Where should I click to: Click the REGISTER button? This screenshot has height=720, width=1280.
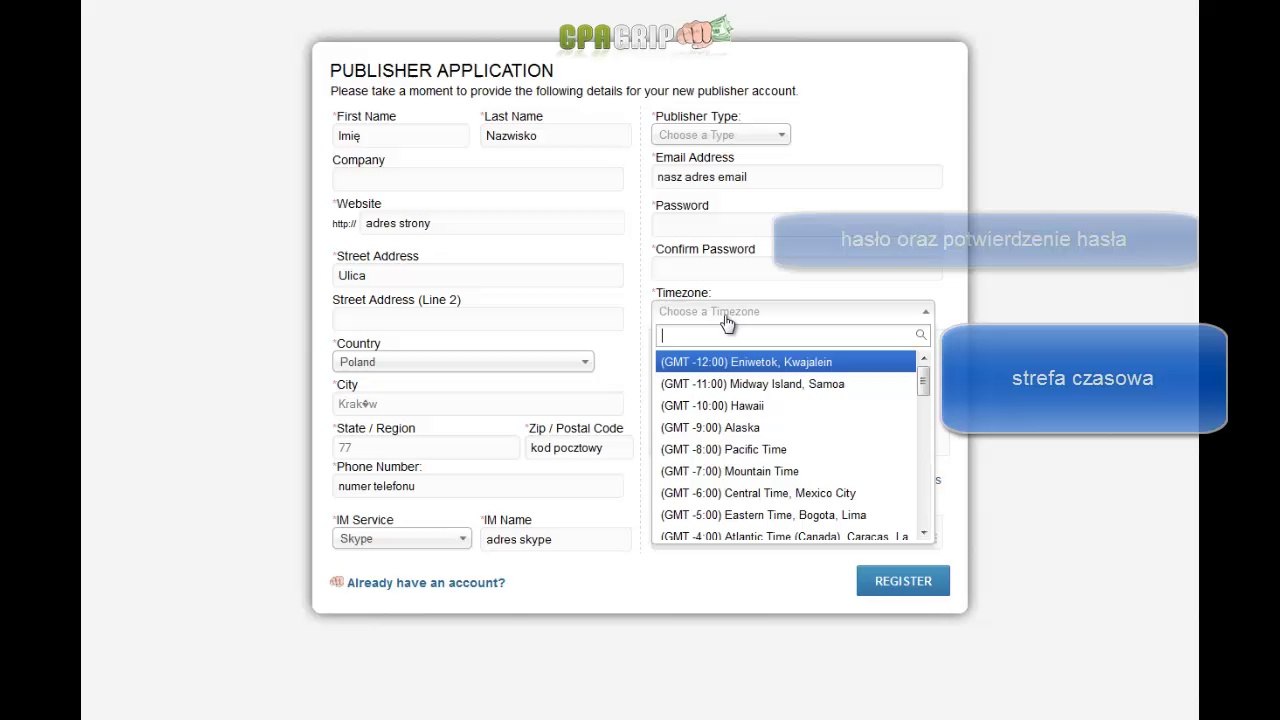(903, 581)
